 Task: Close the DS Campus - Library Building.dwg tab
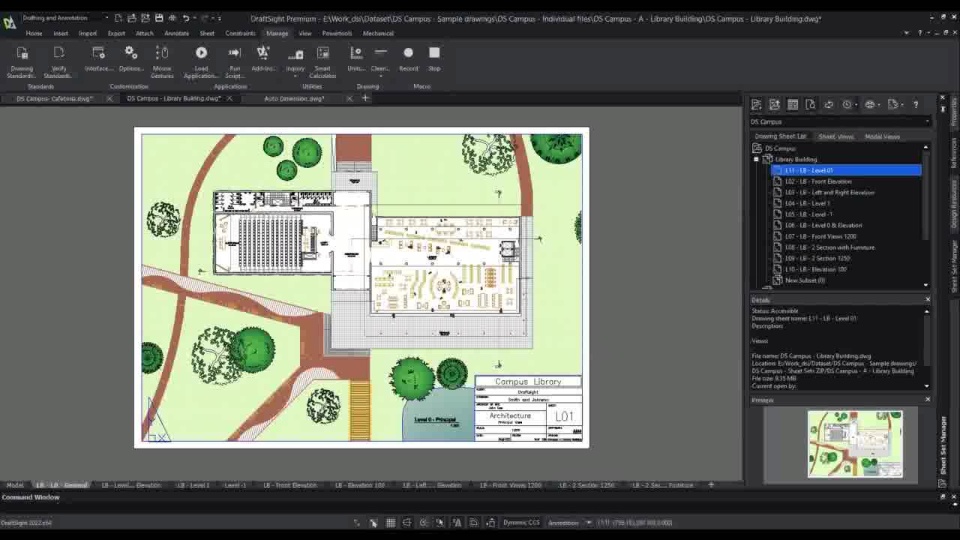coord(230,99)
